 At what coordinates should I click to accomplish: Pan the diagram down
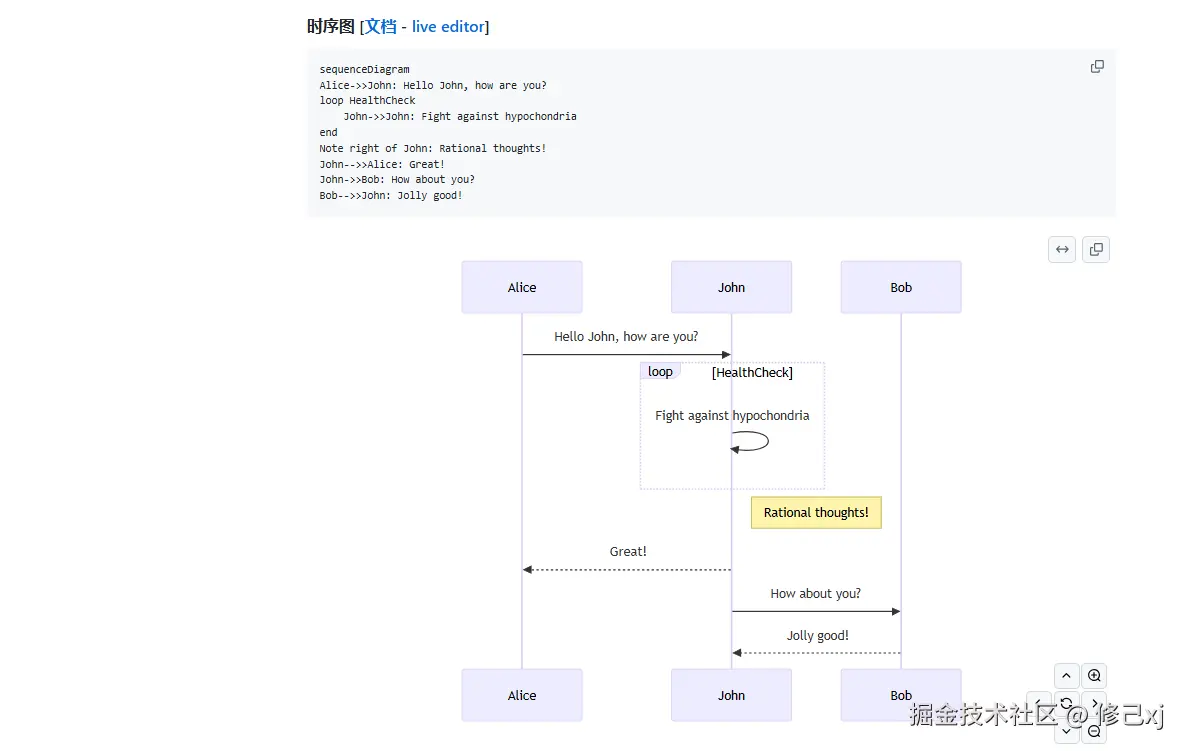pos(1066,732)
